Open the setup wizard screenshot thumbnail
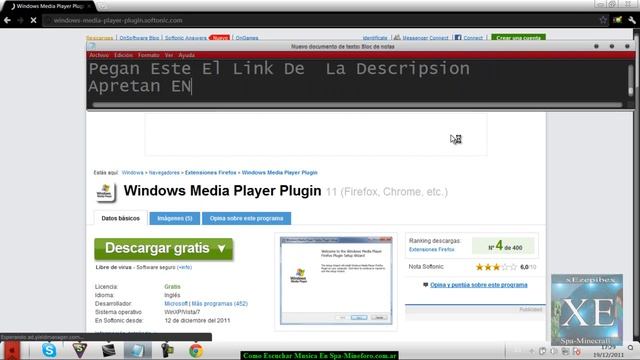The image size is (640, 360). point(336,281)
